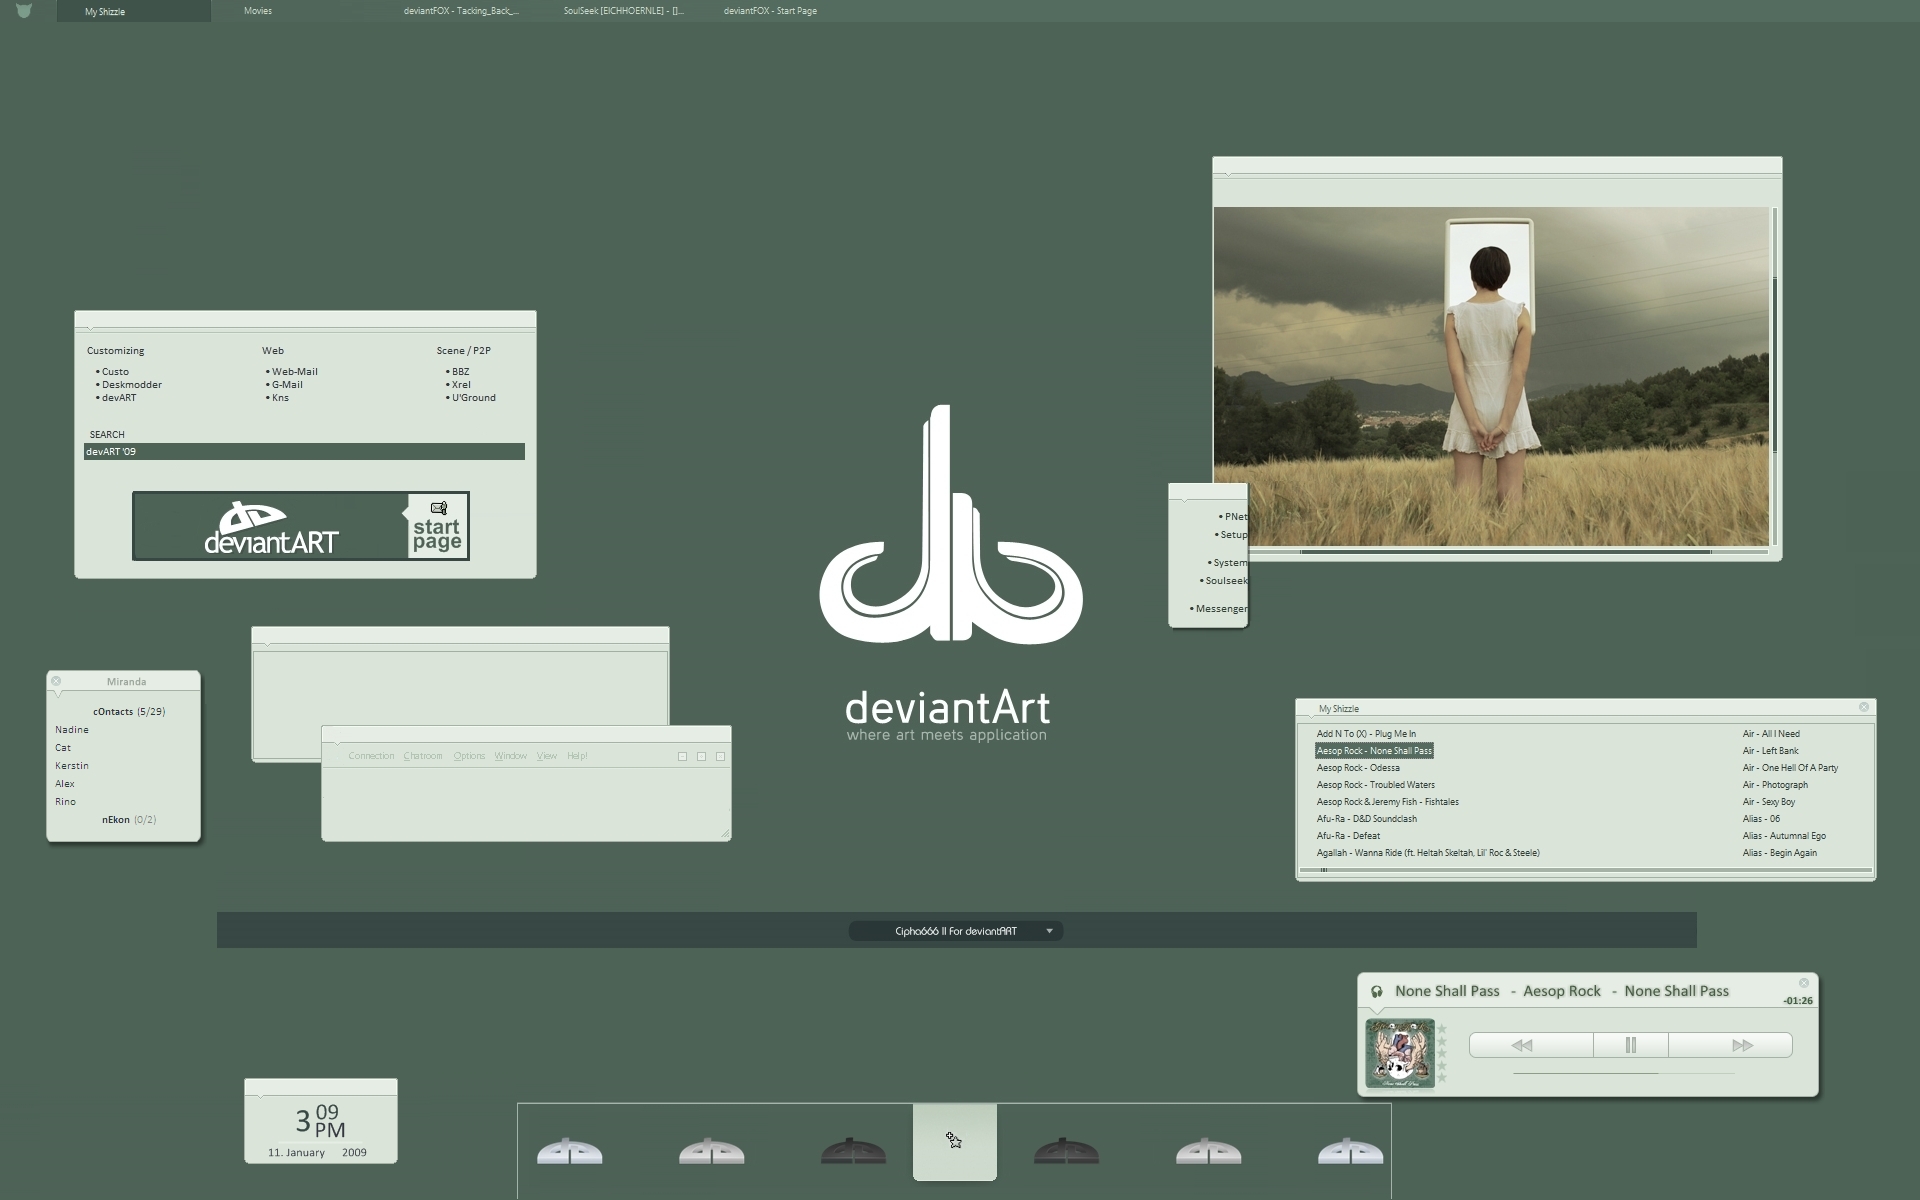Open the Xrel link
This screenshot has width=1920, height=1200.
click(x=461, y=385)
